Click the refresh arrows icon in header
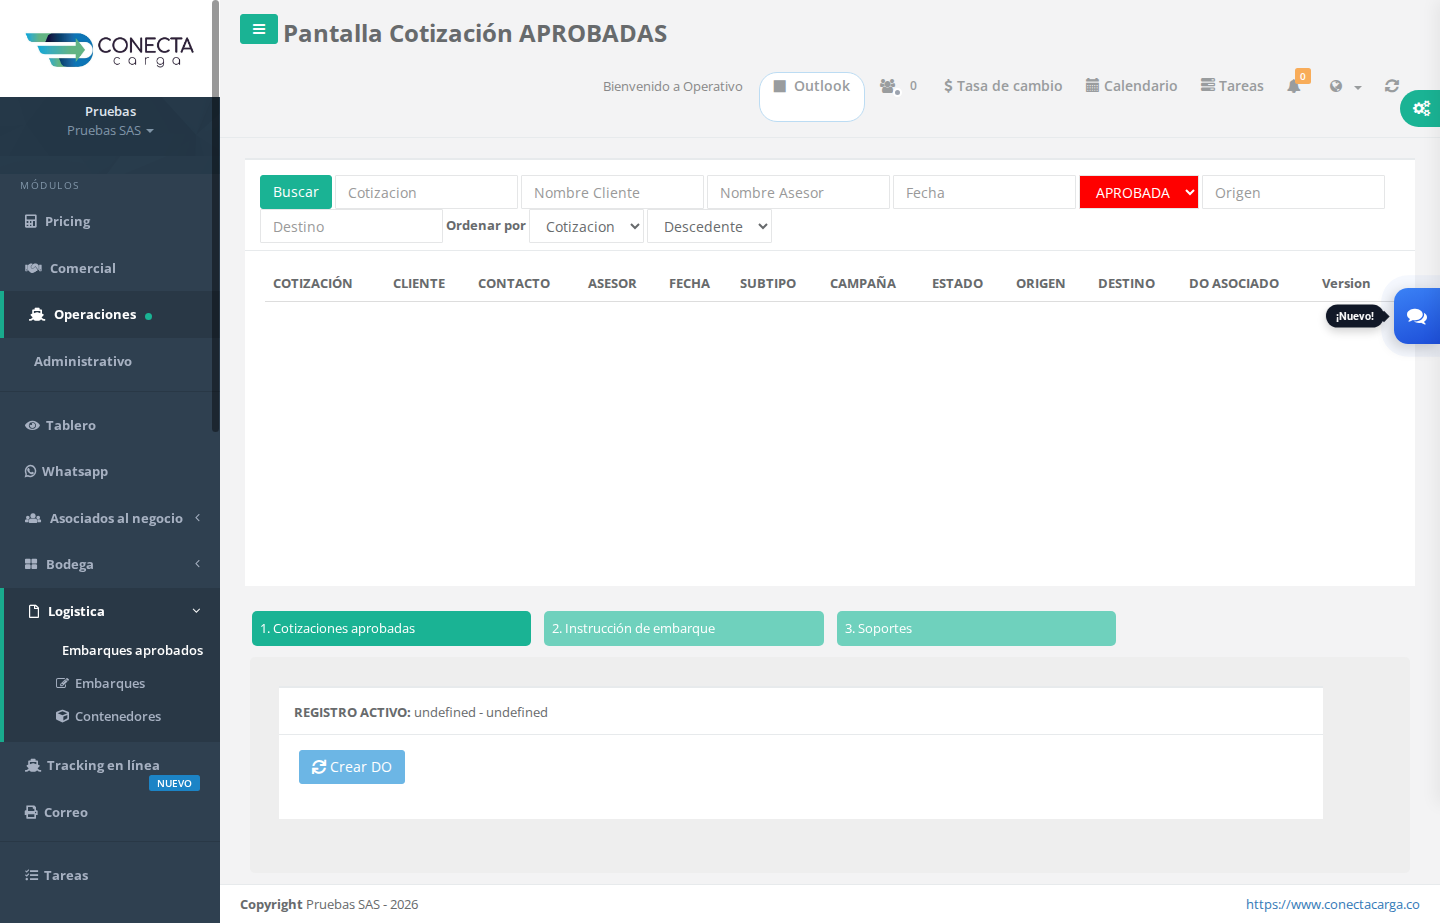Viewport: 1440px width, 923px height. [1392, 86]
